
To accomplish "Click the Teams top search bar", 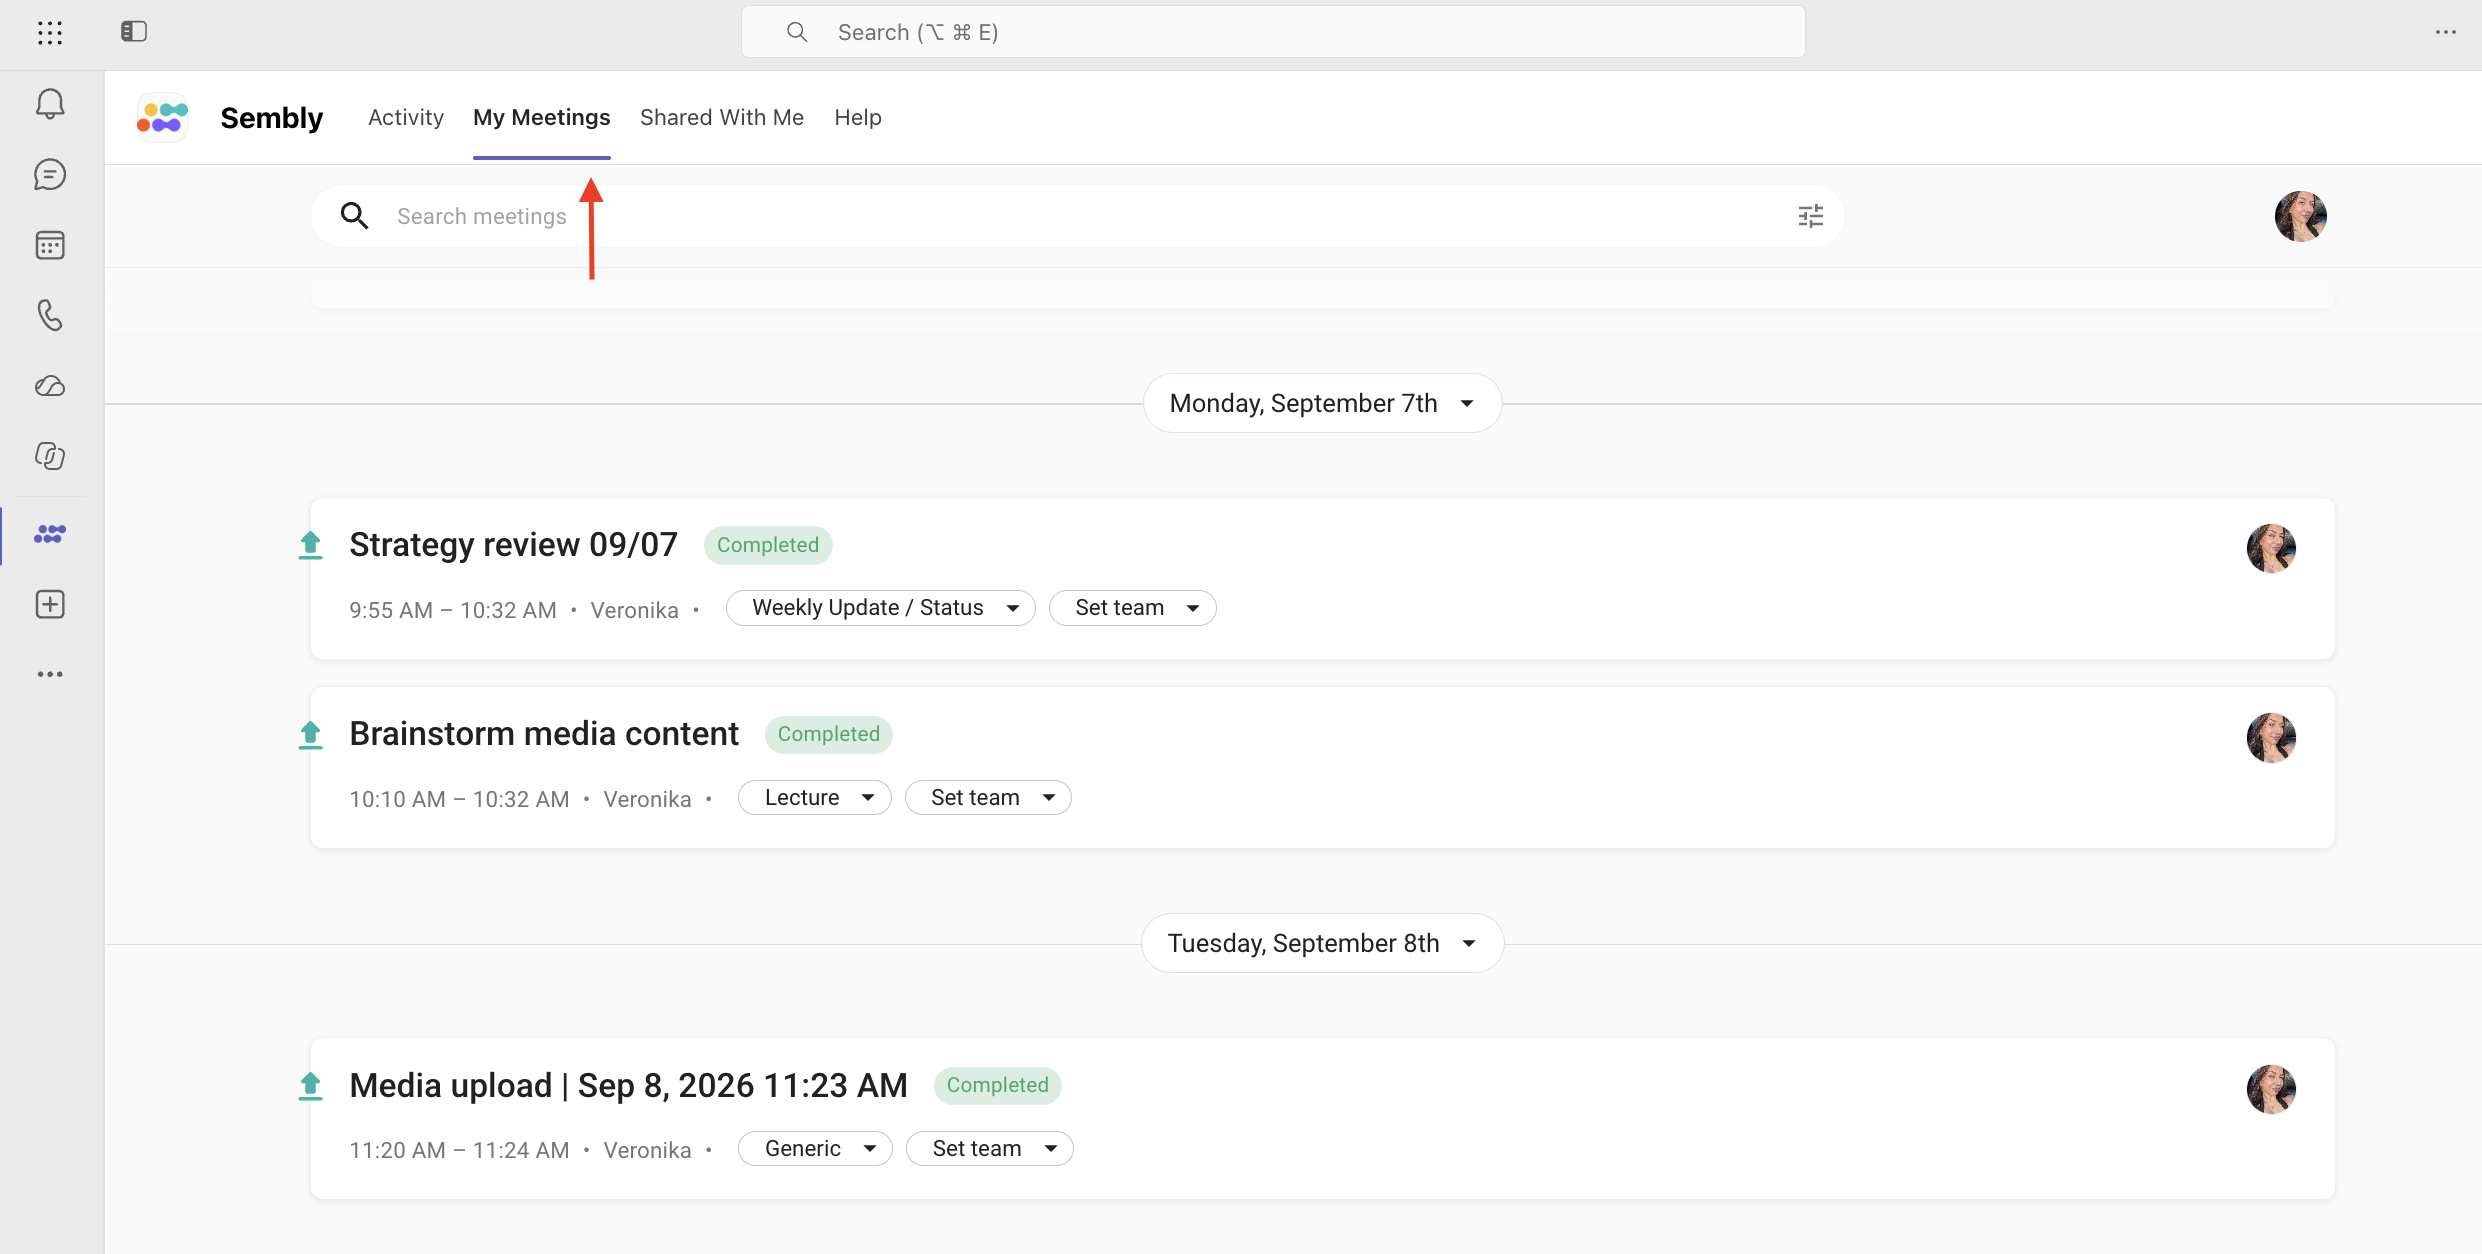I will (x=1273, y=32).
